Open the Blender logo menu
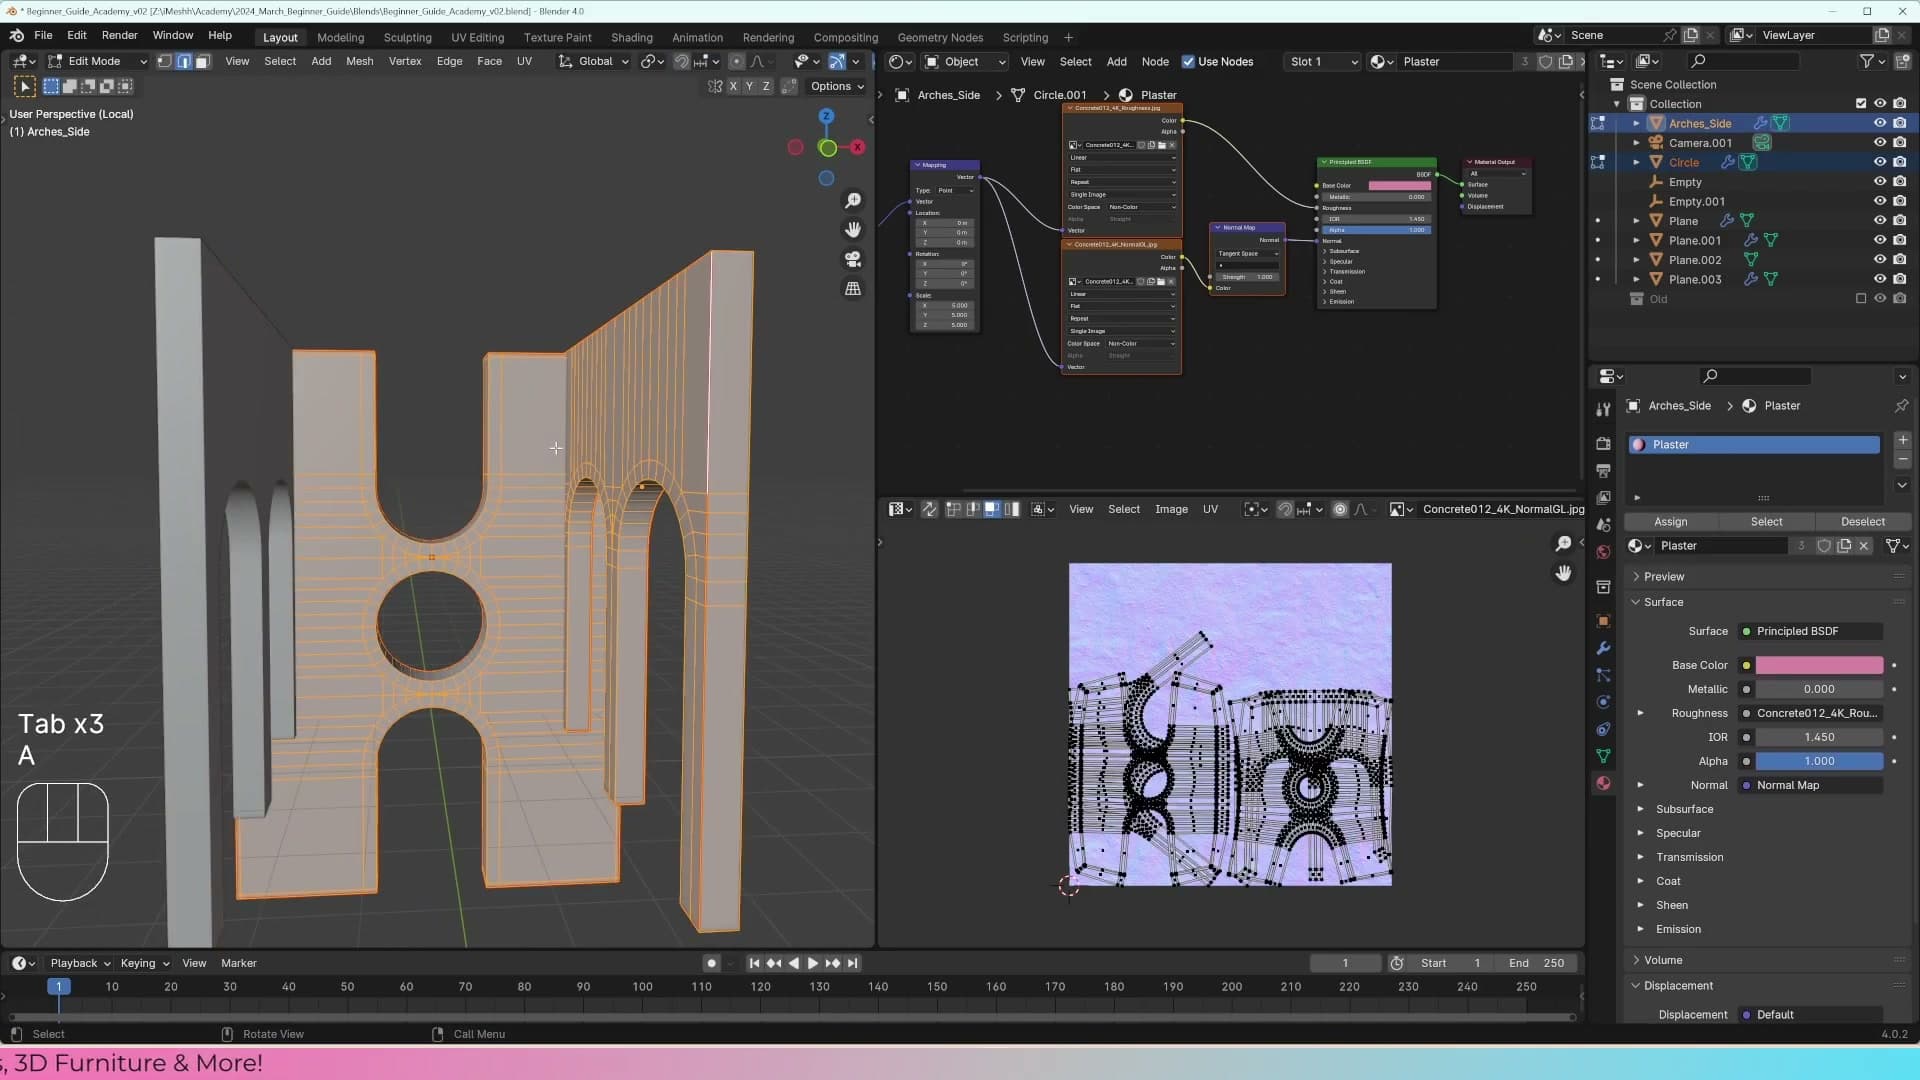Screen dimensions: 1920x1080 pos(17,36)
